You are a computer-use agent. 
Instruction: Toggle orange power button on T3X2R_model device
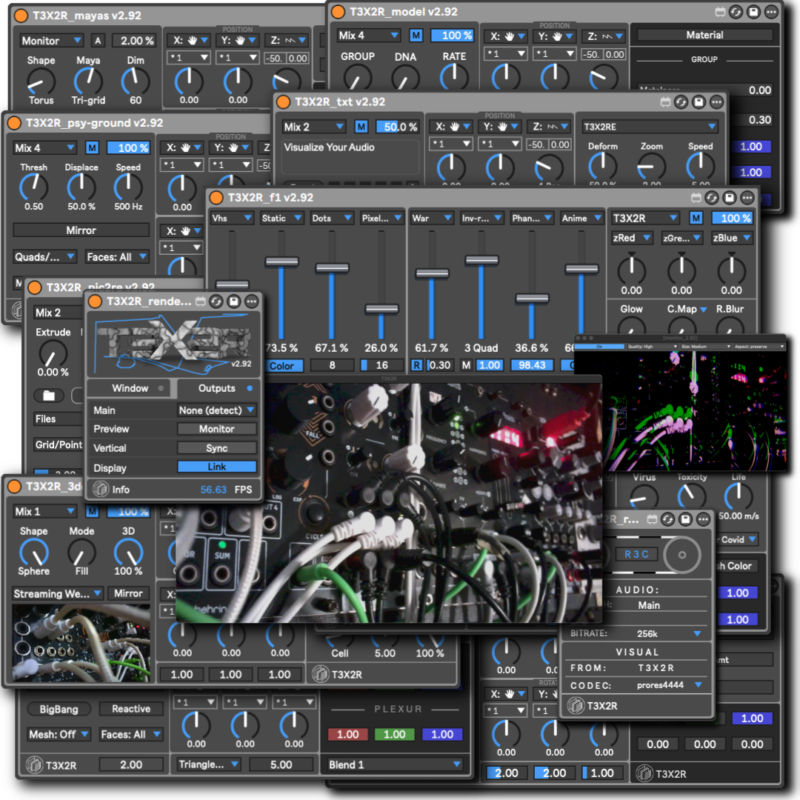click(x=338, y=12)
